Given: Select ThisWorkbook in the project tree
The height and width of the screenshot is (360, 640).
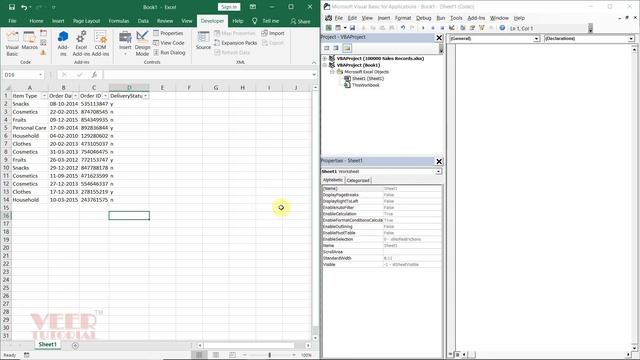Looking at the screenshot, I should click(x=365, y=85).
